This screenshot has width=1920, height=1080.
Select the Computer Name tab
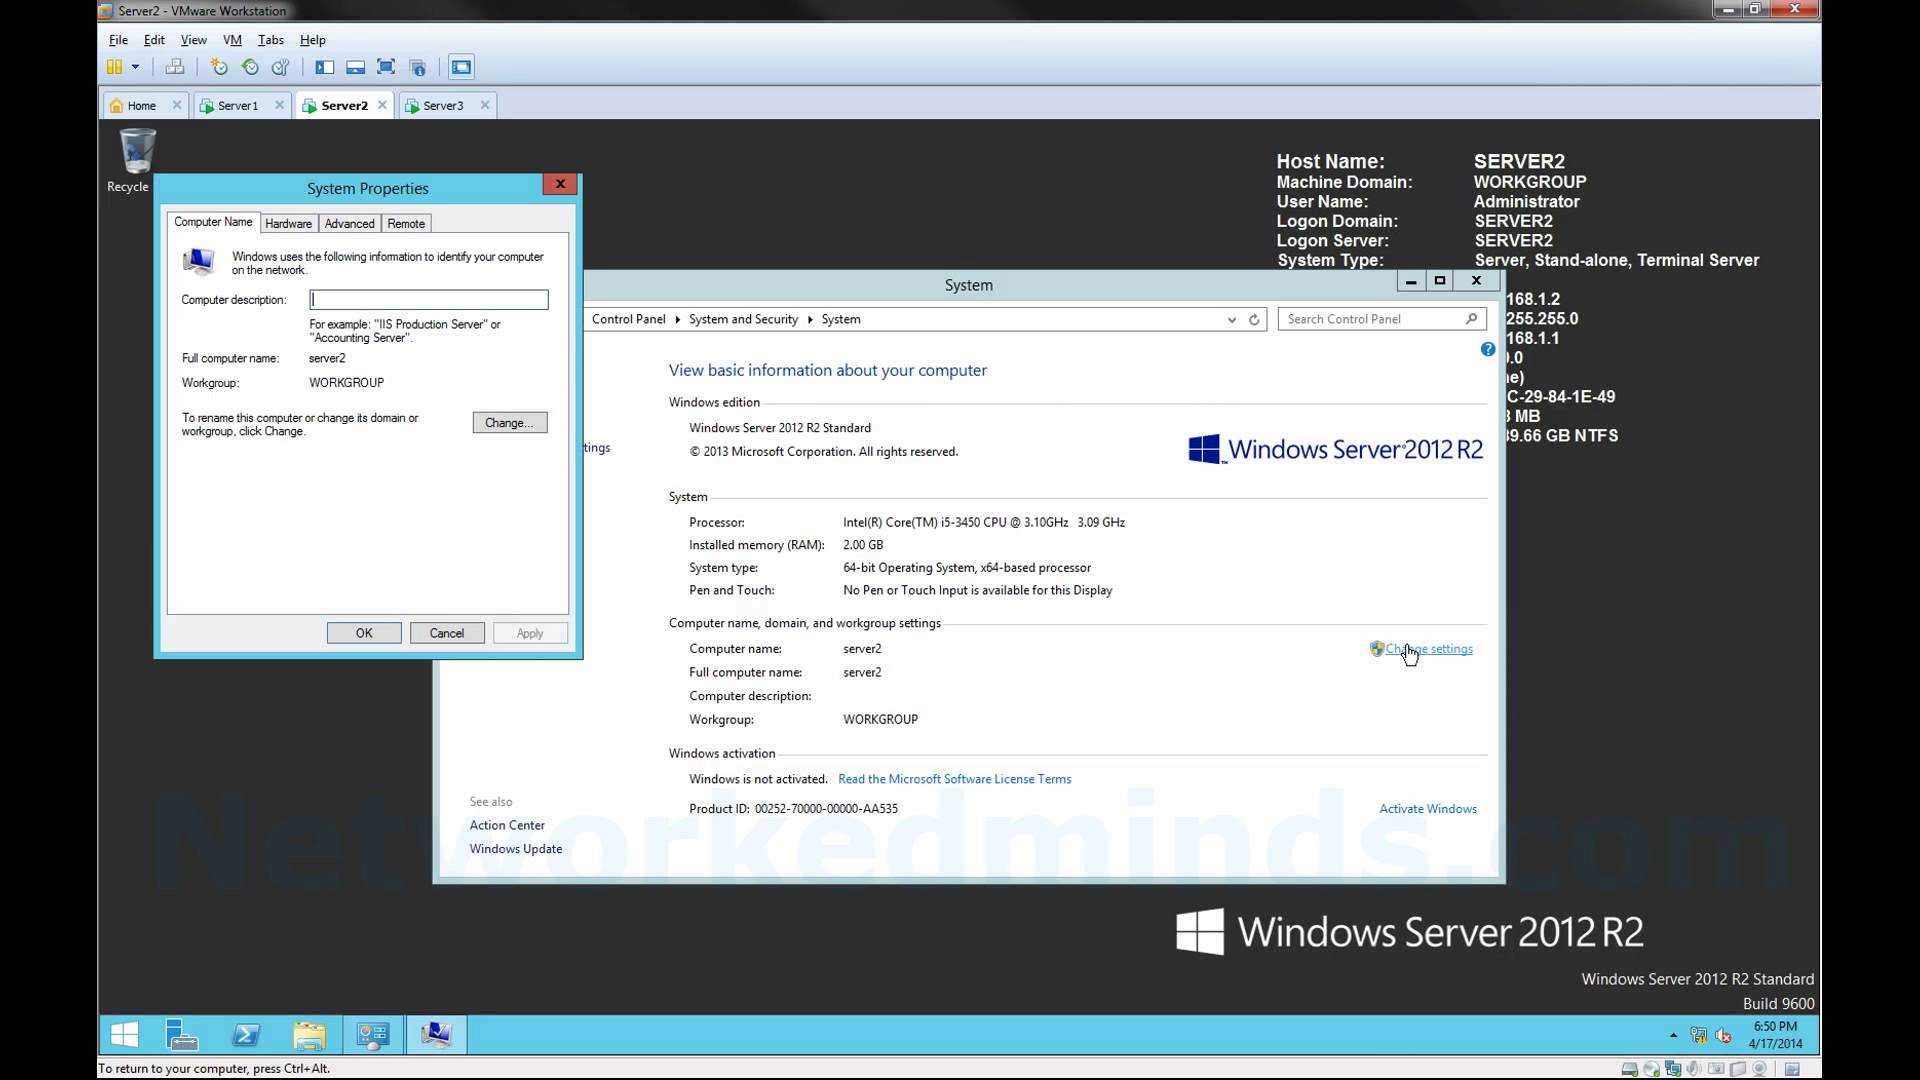pyautogui.click(x=213, y=222)
